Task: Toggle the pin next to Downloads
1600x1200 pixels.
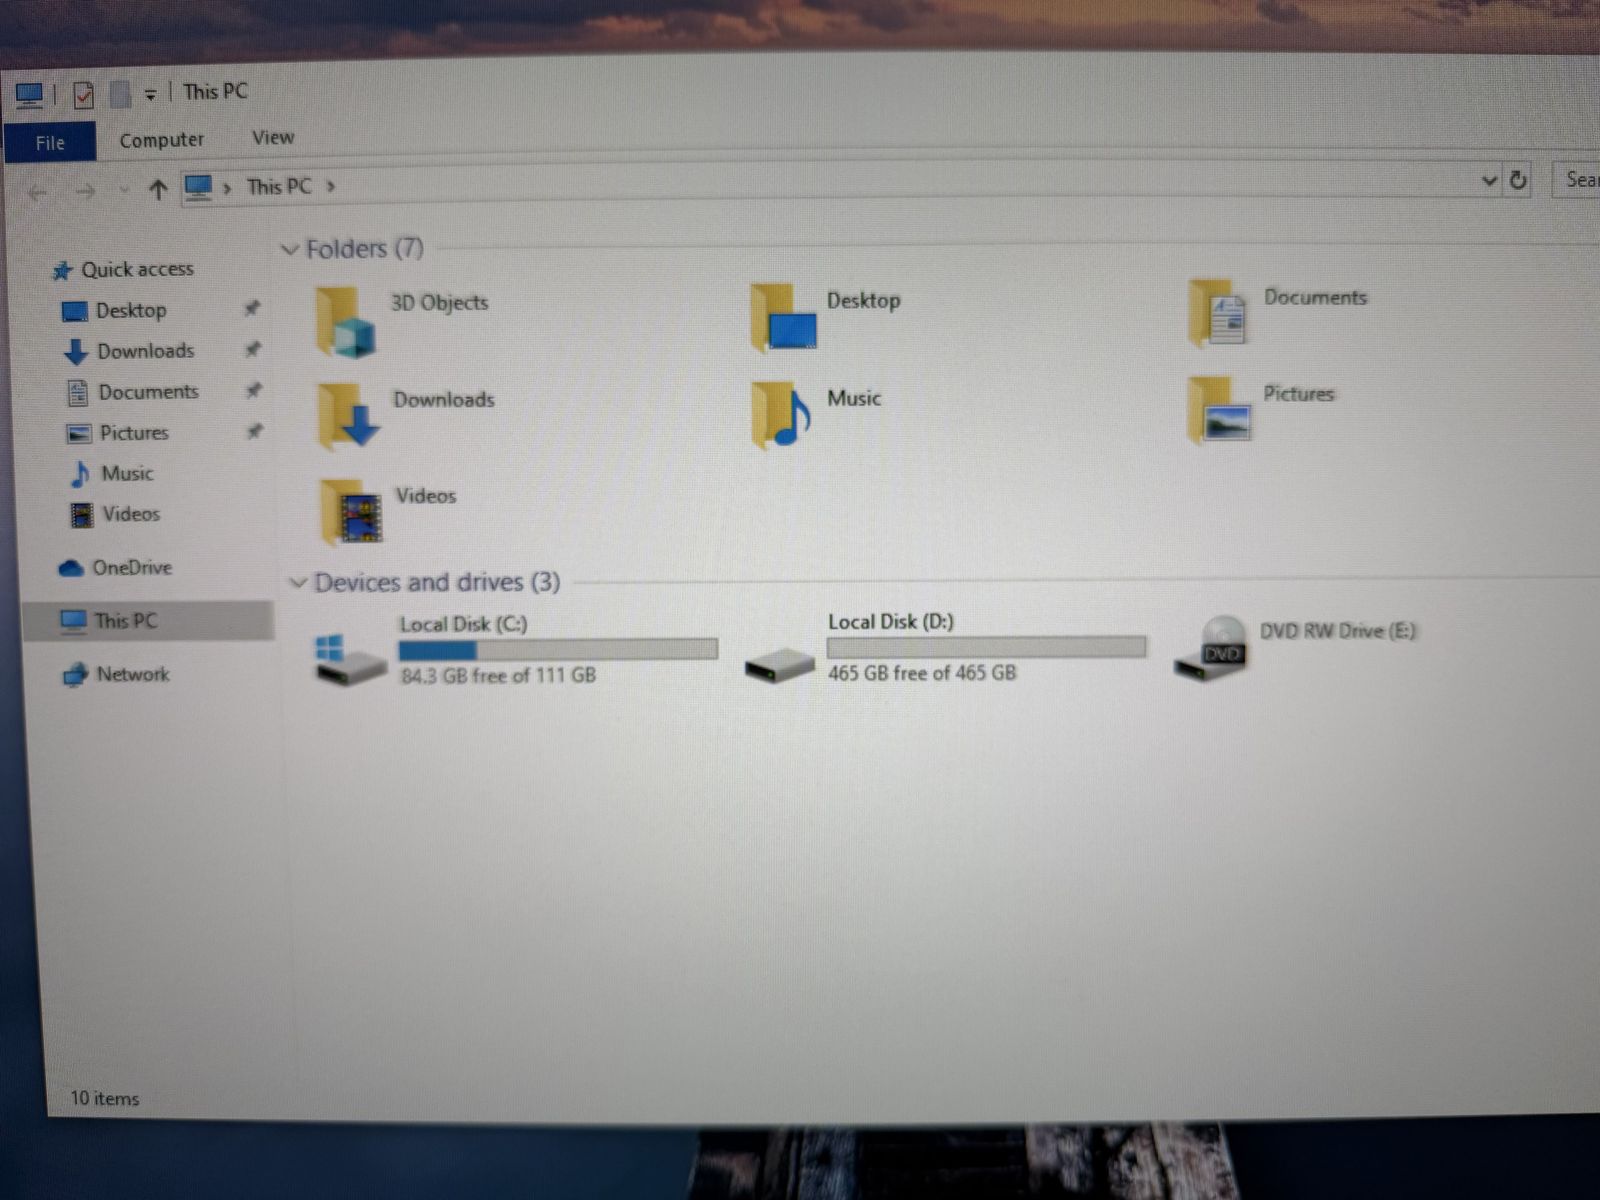Action: coord(254,350)
